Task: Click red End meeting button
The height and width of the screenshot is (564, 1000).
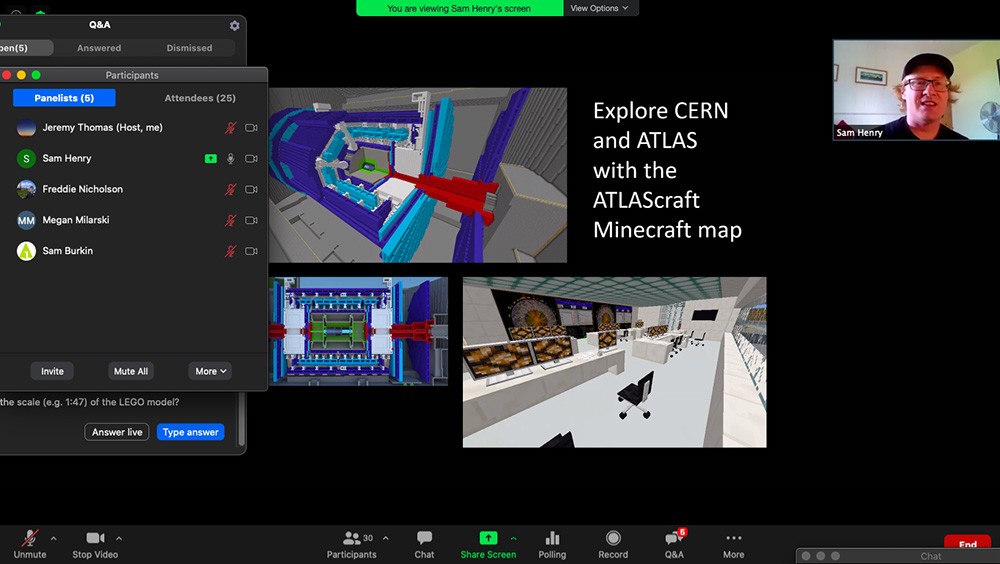Action: (x=967, y=544)
